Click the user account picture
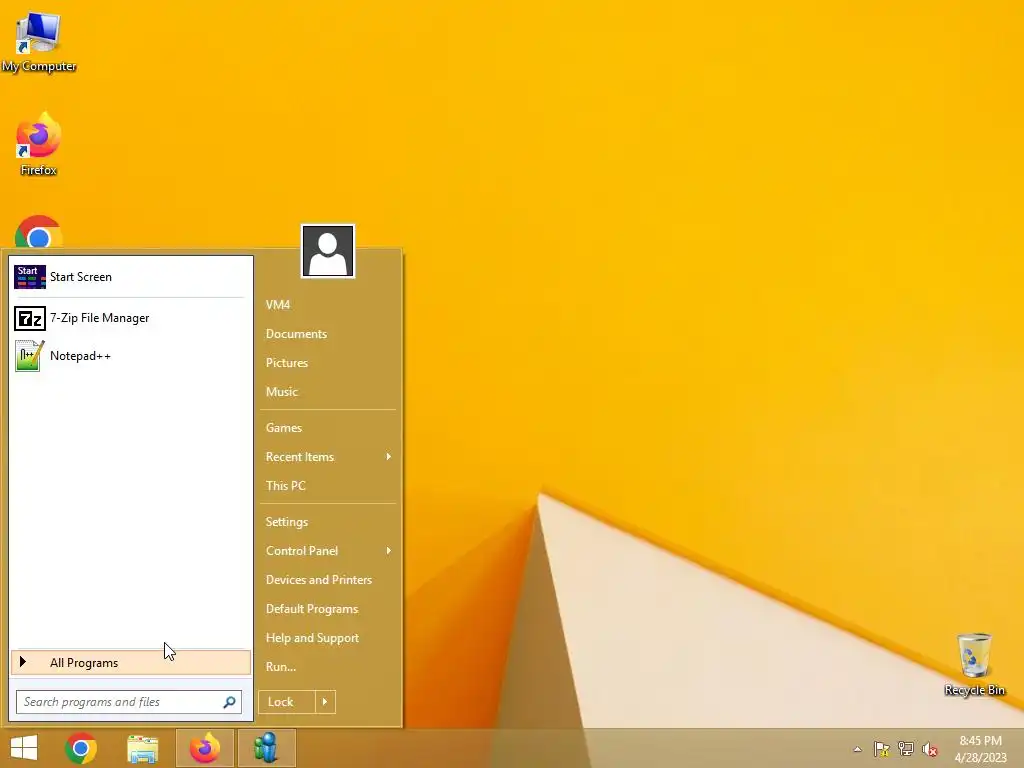Screen dimensions: 1024x768 (328, 251)
